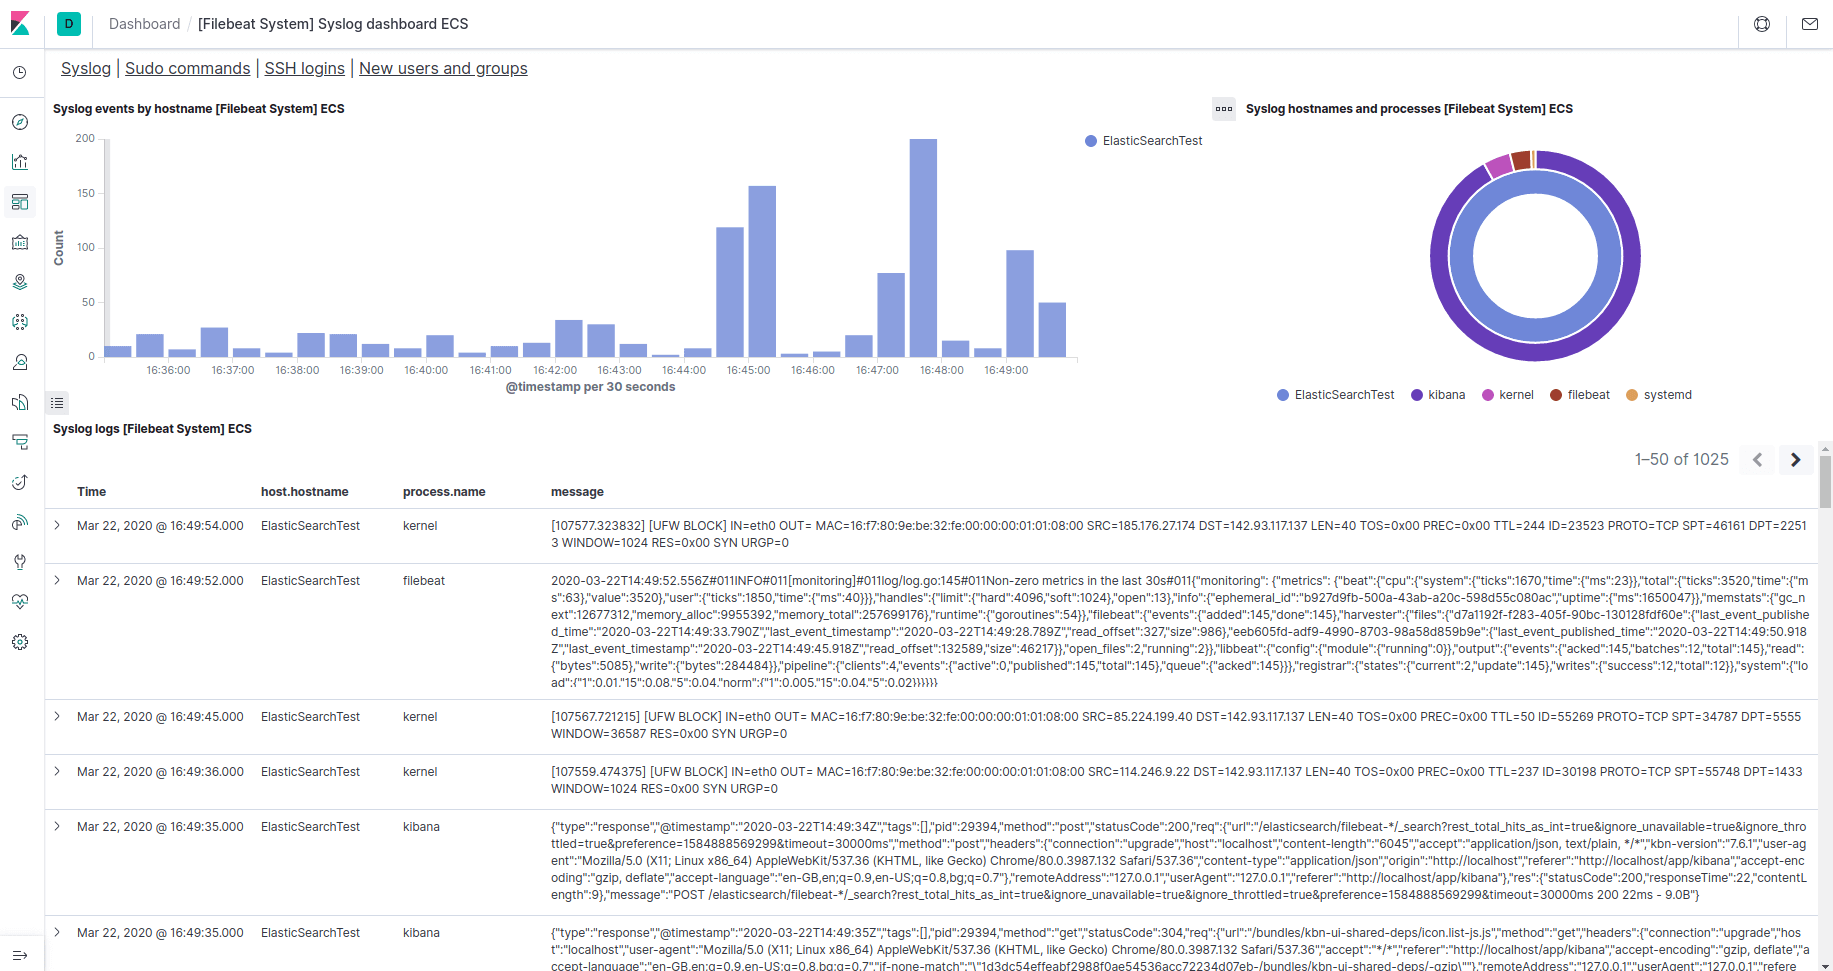This screenshot has width=1833, height=971.
Task: Open the help menu icon
Action: point(1762,24)
